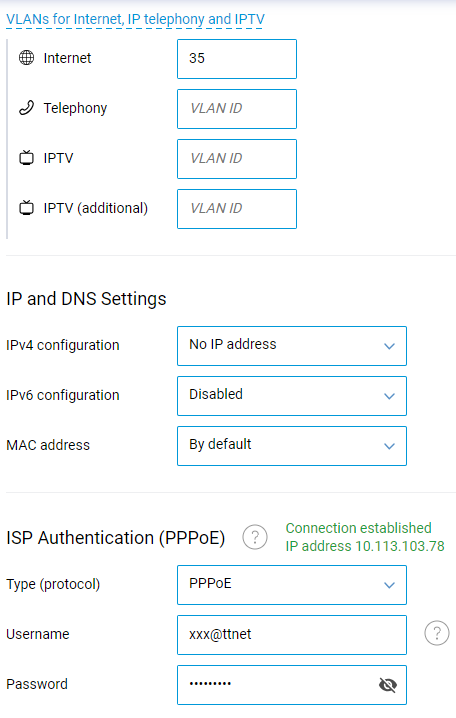The image size is (456, 718).
Task: Toggle password visibility with crossed eye icon
Action: pyautogui.click(x=388, y=685)
